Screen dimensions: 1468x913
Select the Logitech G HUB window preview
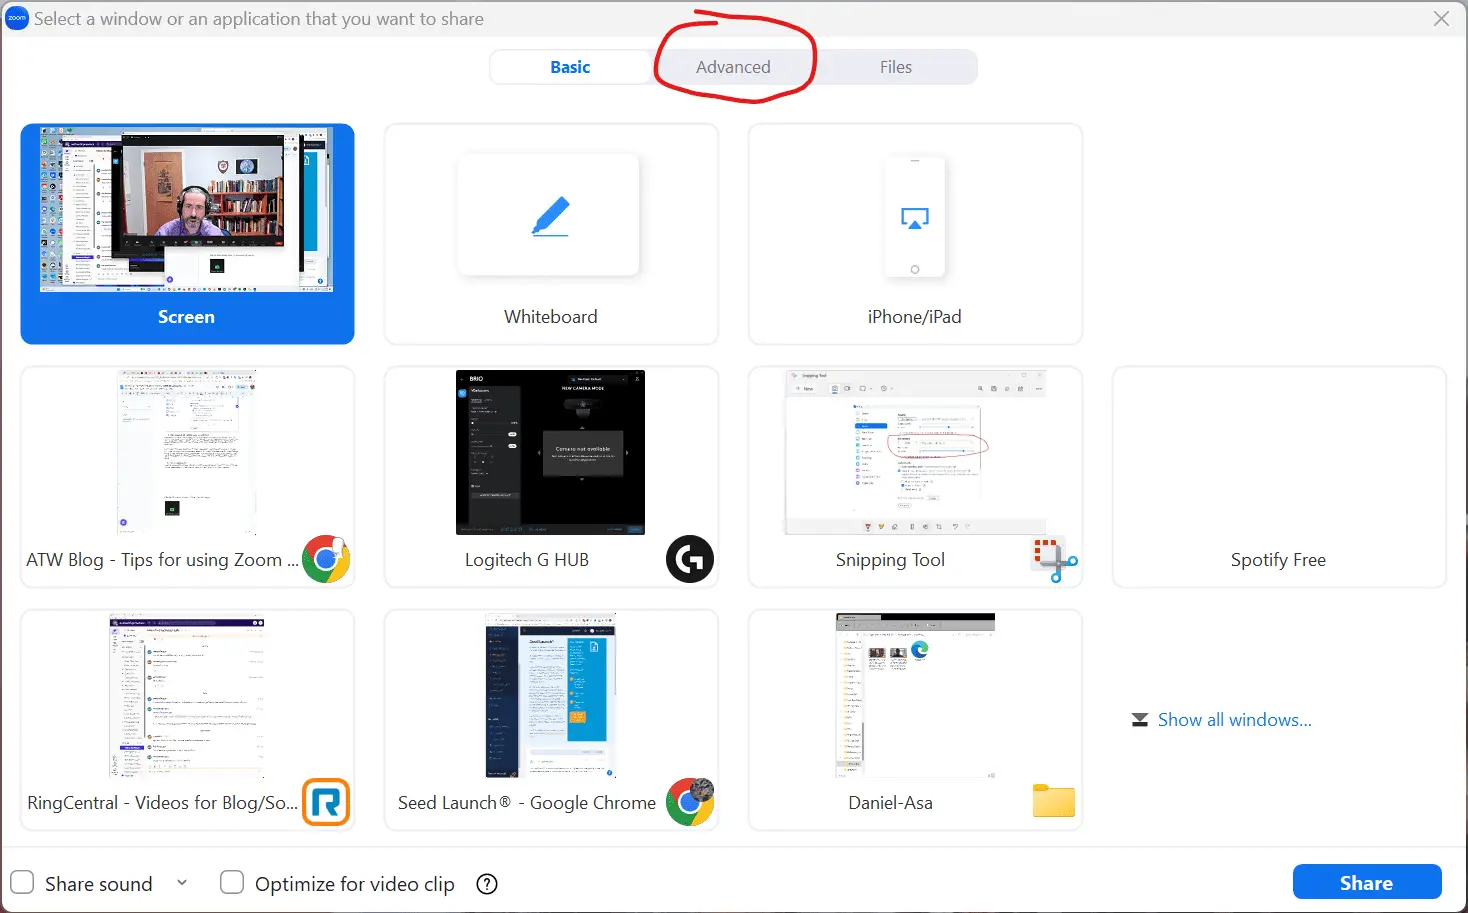click(549, 452)
